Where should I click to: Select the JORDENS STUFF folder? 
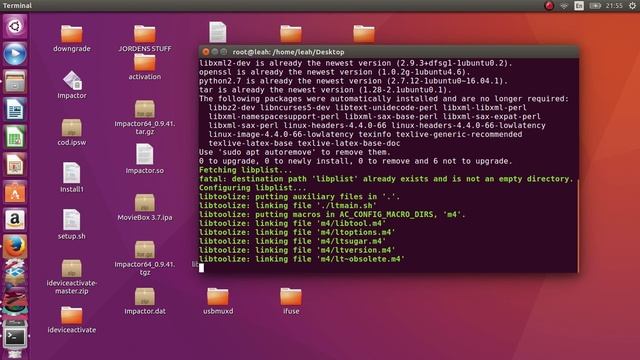144,38
